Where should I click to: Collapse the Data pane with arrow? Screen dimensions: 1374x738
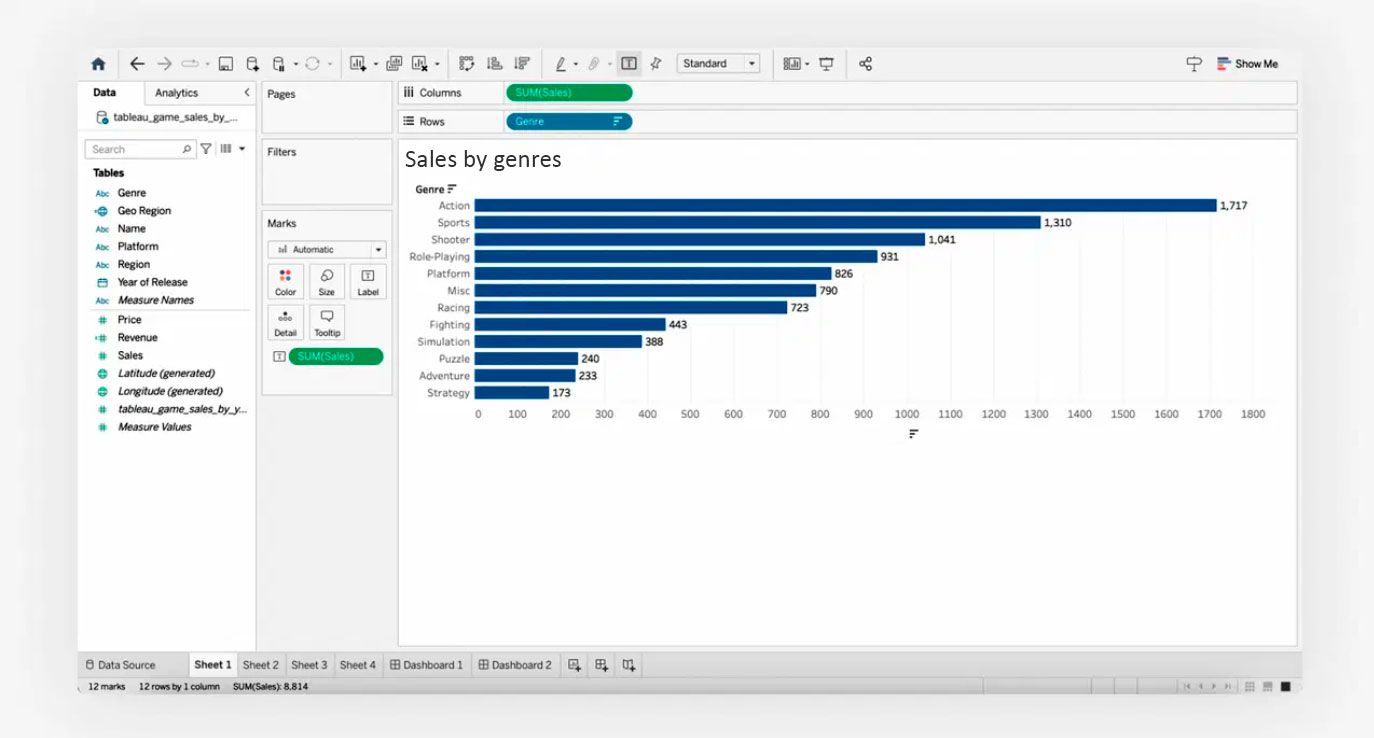click(247, 93)
